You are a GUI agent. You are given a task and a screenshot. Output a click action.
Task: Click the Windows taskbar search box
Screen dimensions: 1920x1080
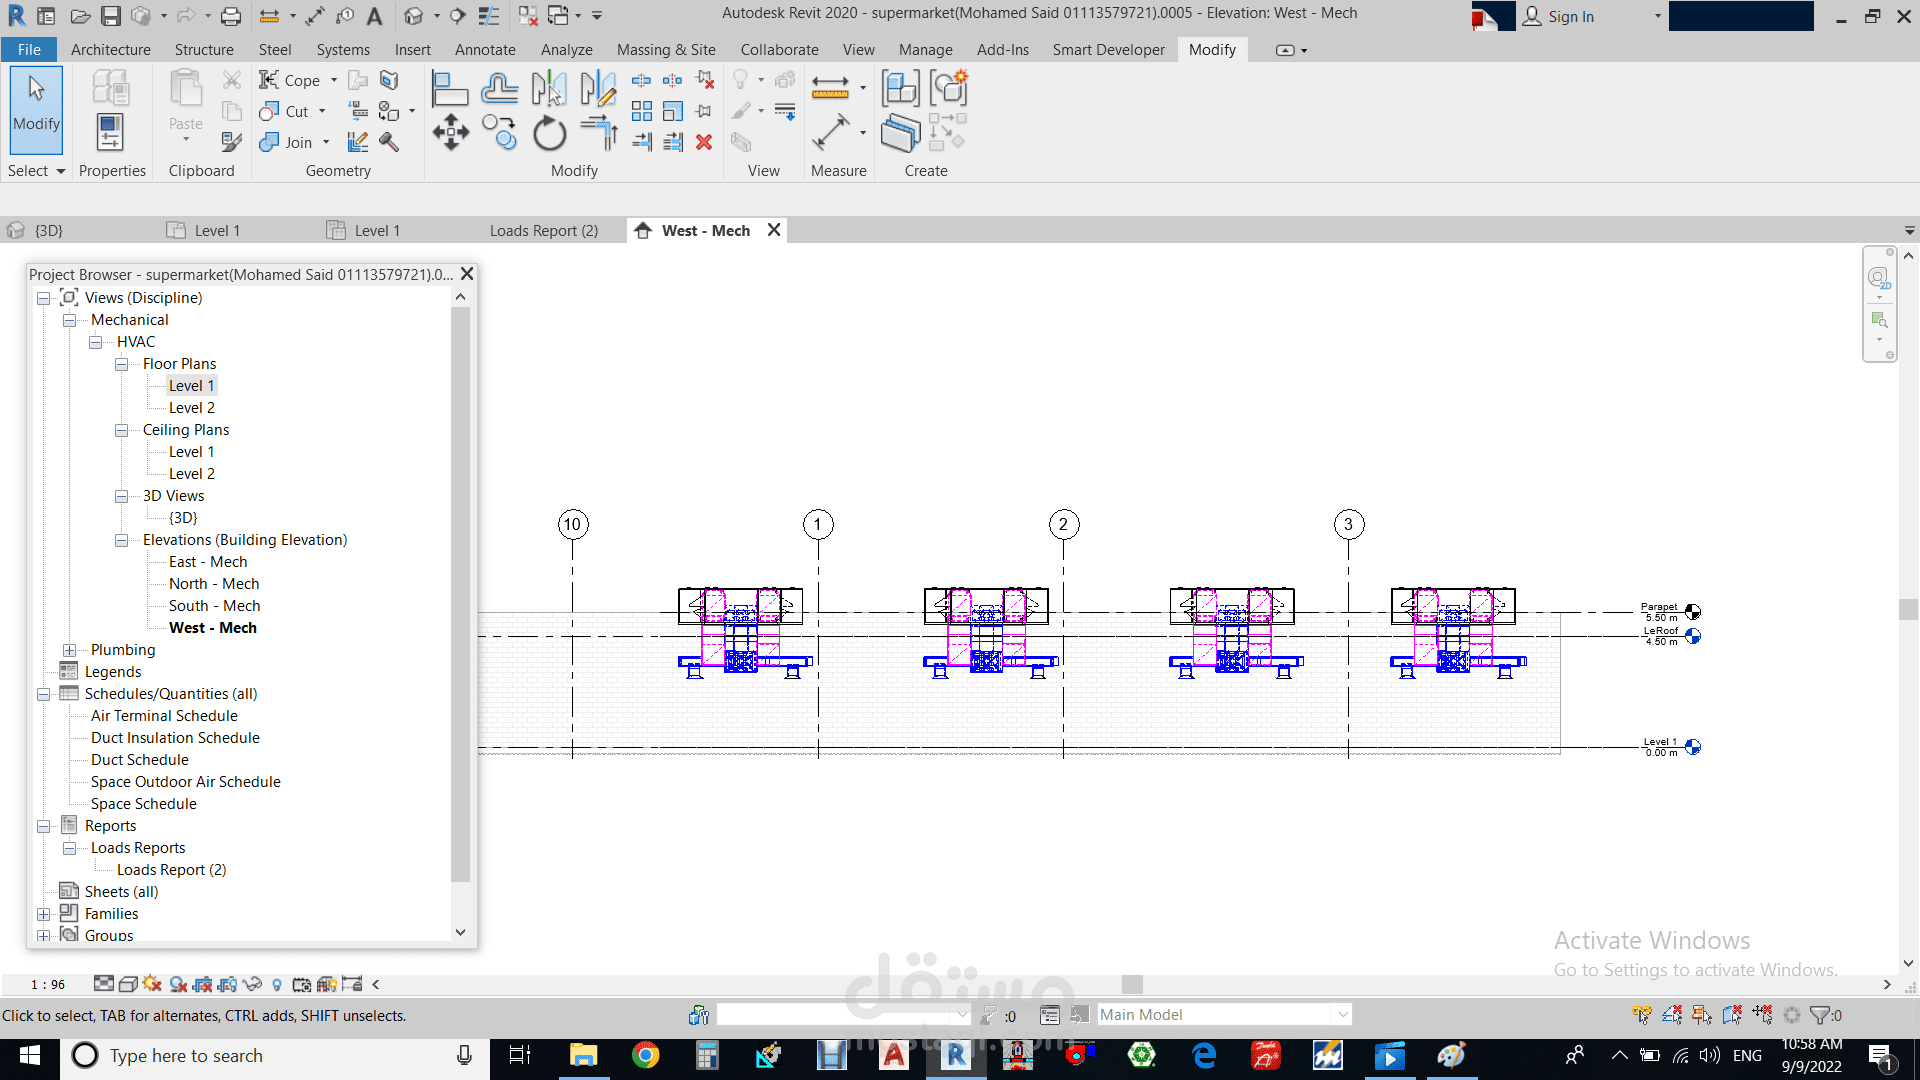[275, 1056]
